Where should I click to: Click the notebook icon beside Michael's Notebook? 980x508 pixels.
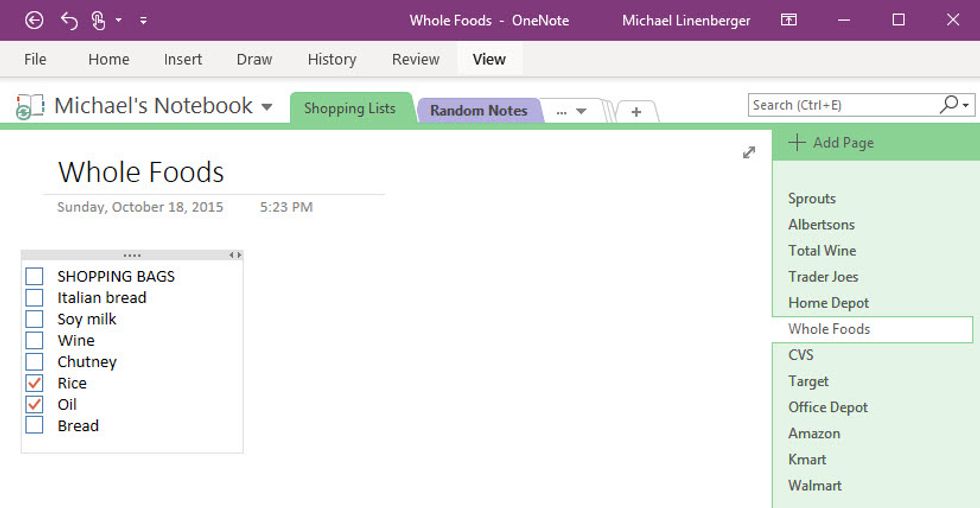pos(30,106)
